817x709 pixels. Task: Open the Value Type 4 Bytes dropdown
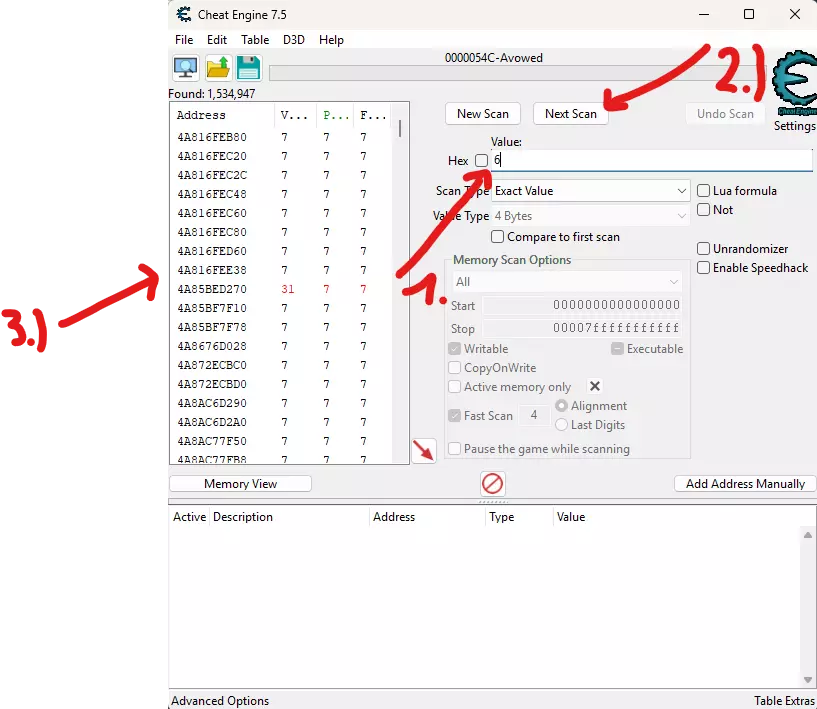tap(590, 216)
